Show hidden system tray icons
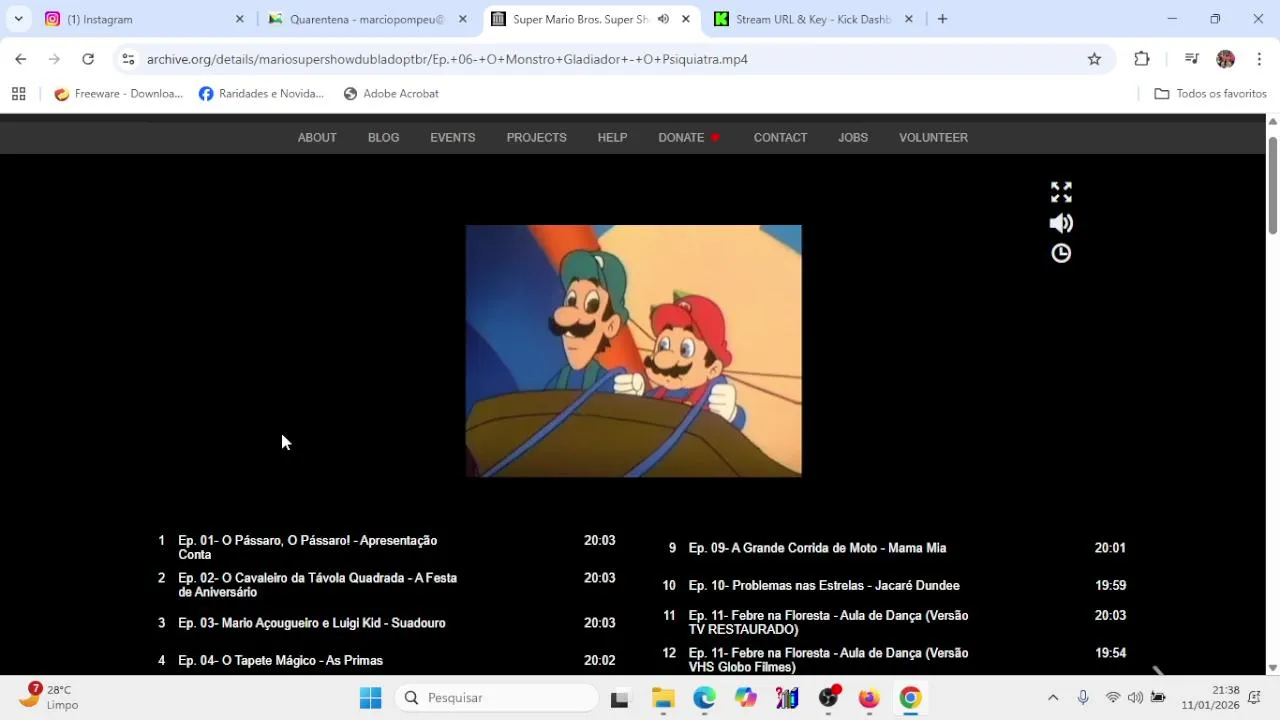 [1052, 698]
